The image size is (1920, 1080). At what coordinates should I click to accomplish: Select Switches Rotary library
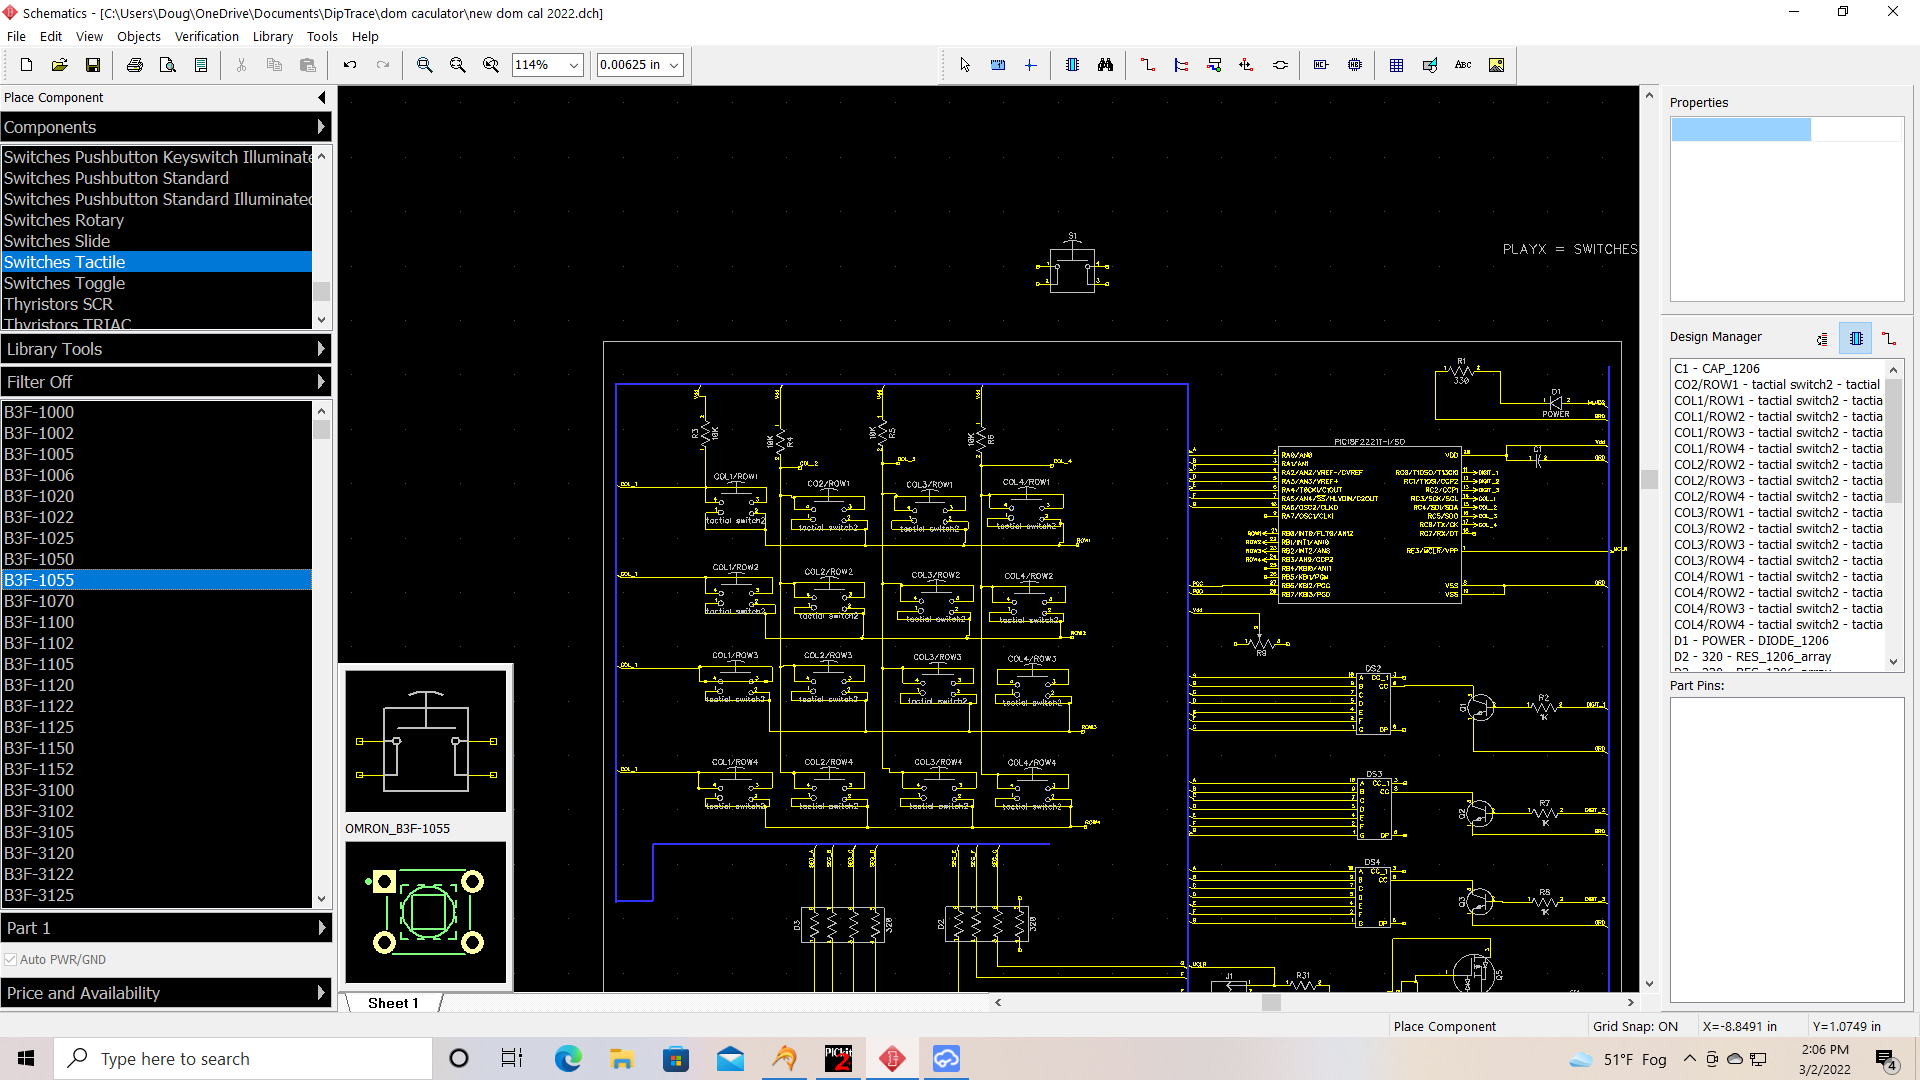point(157,220)
